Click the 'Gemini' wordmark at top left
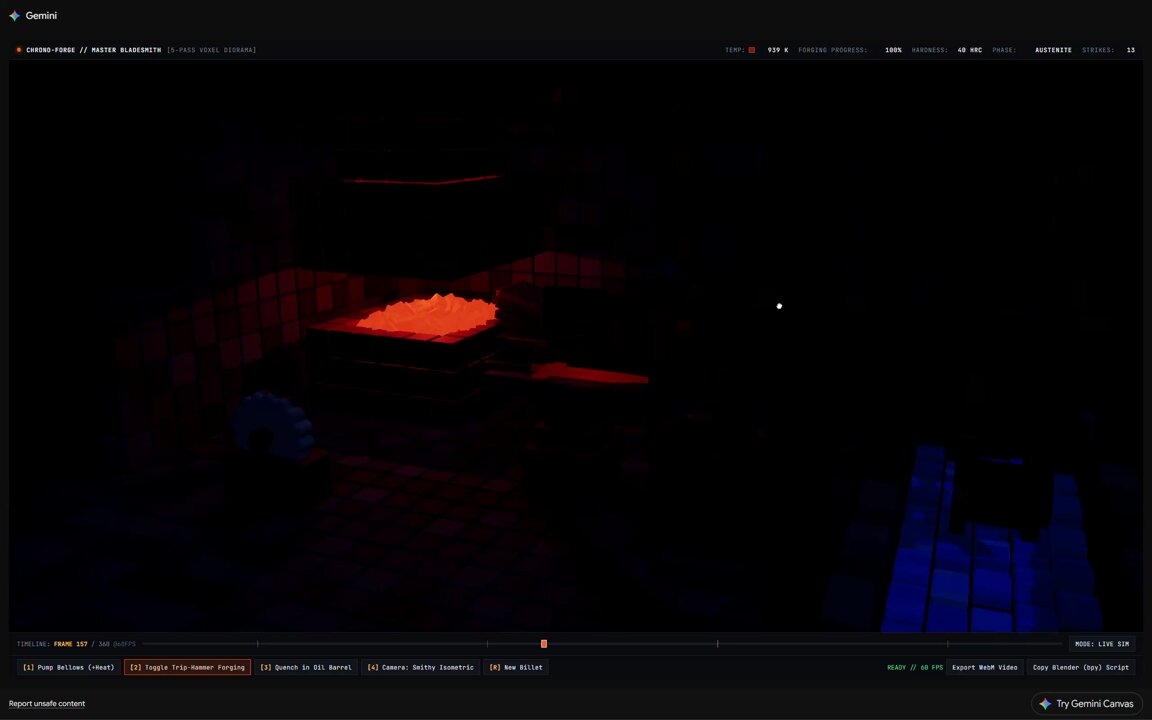This screenshot has height=720, width=1152. [41, 15]
